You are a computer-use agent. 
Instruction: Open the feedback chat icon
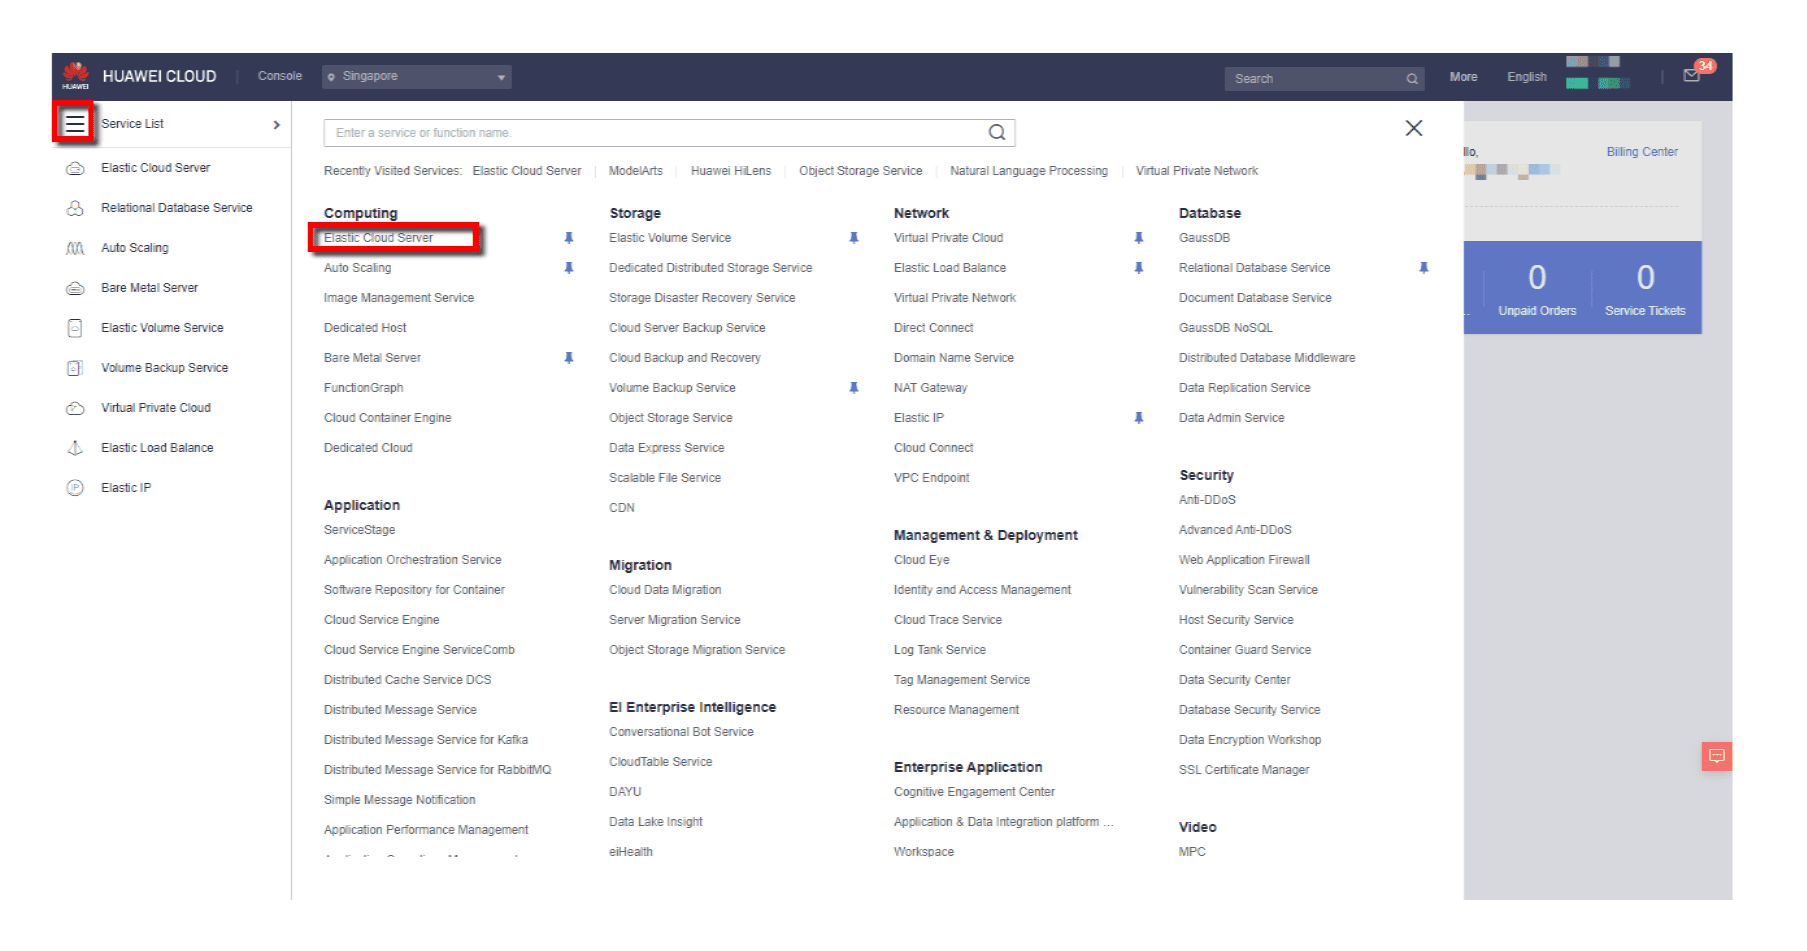pos(1717,756)
